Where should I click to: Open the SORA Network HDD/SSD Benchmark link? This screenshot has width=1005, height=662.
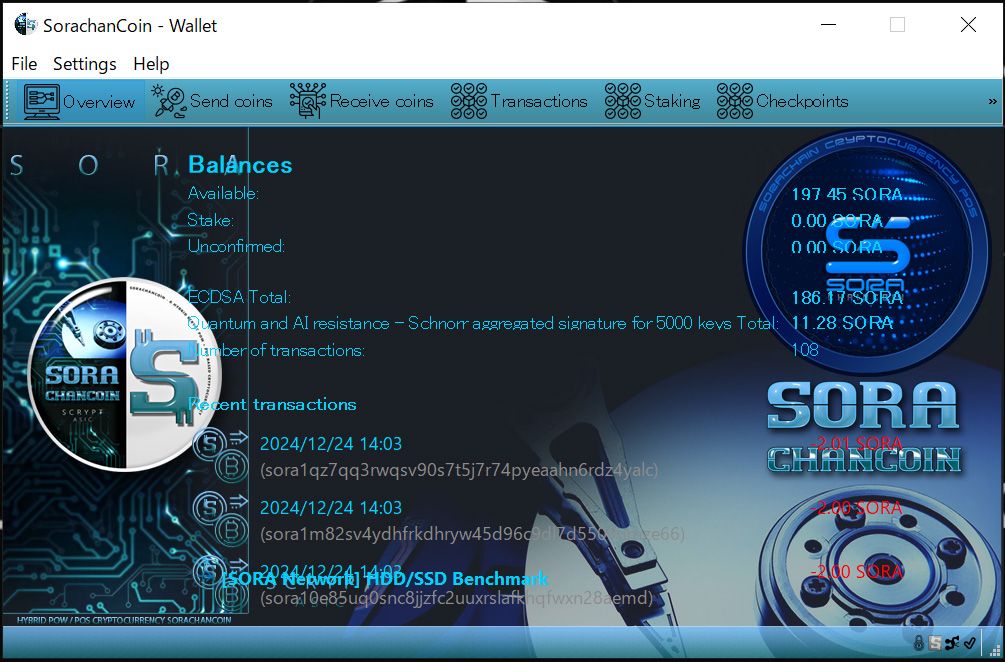pyautogui.click(x=385, y=579)
